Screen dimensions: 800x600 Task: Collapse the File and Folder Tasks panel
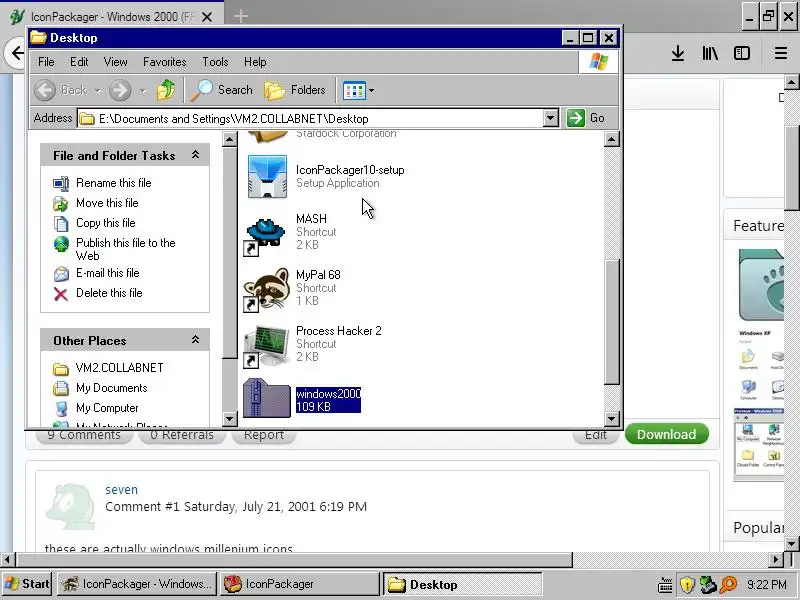pyautogui.click(x=195, y=155)
